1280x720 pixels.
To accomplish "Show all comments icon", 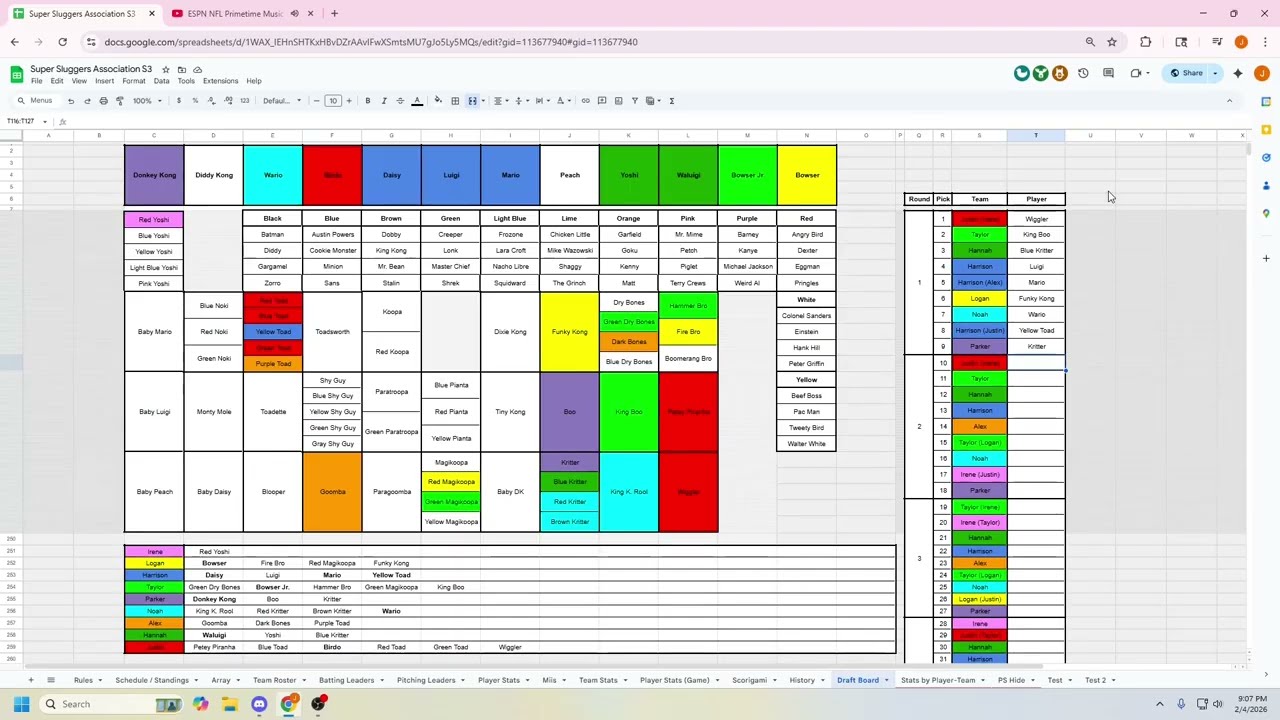I will pos(1108,73).
